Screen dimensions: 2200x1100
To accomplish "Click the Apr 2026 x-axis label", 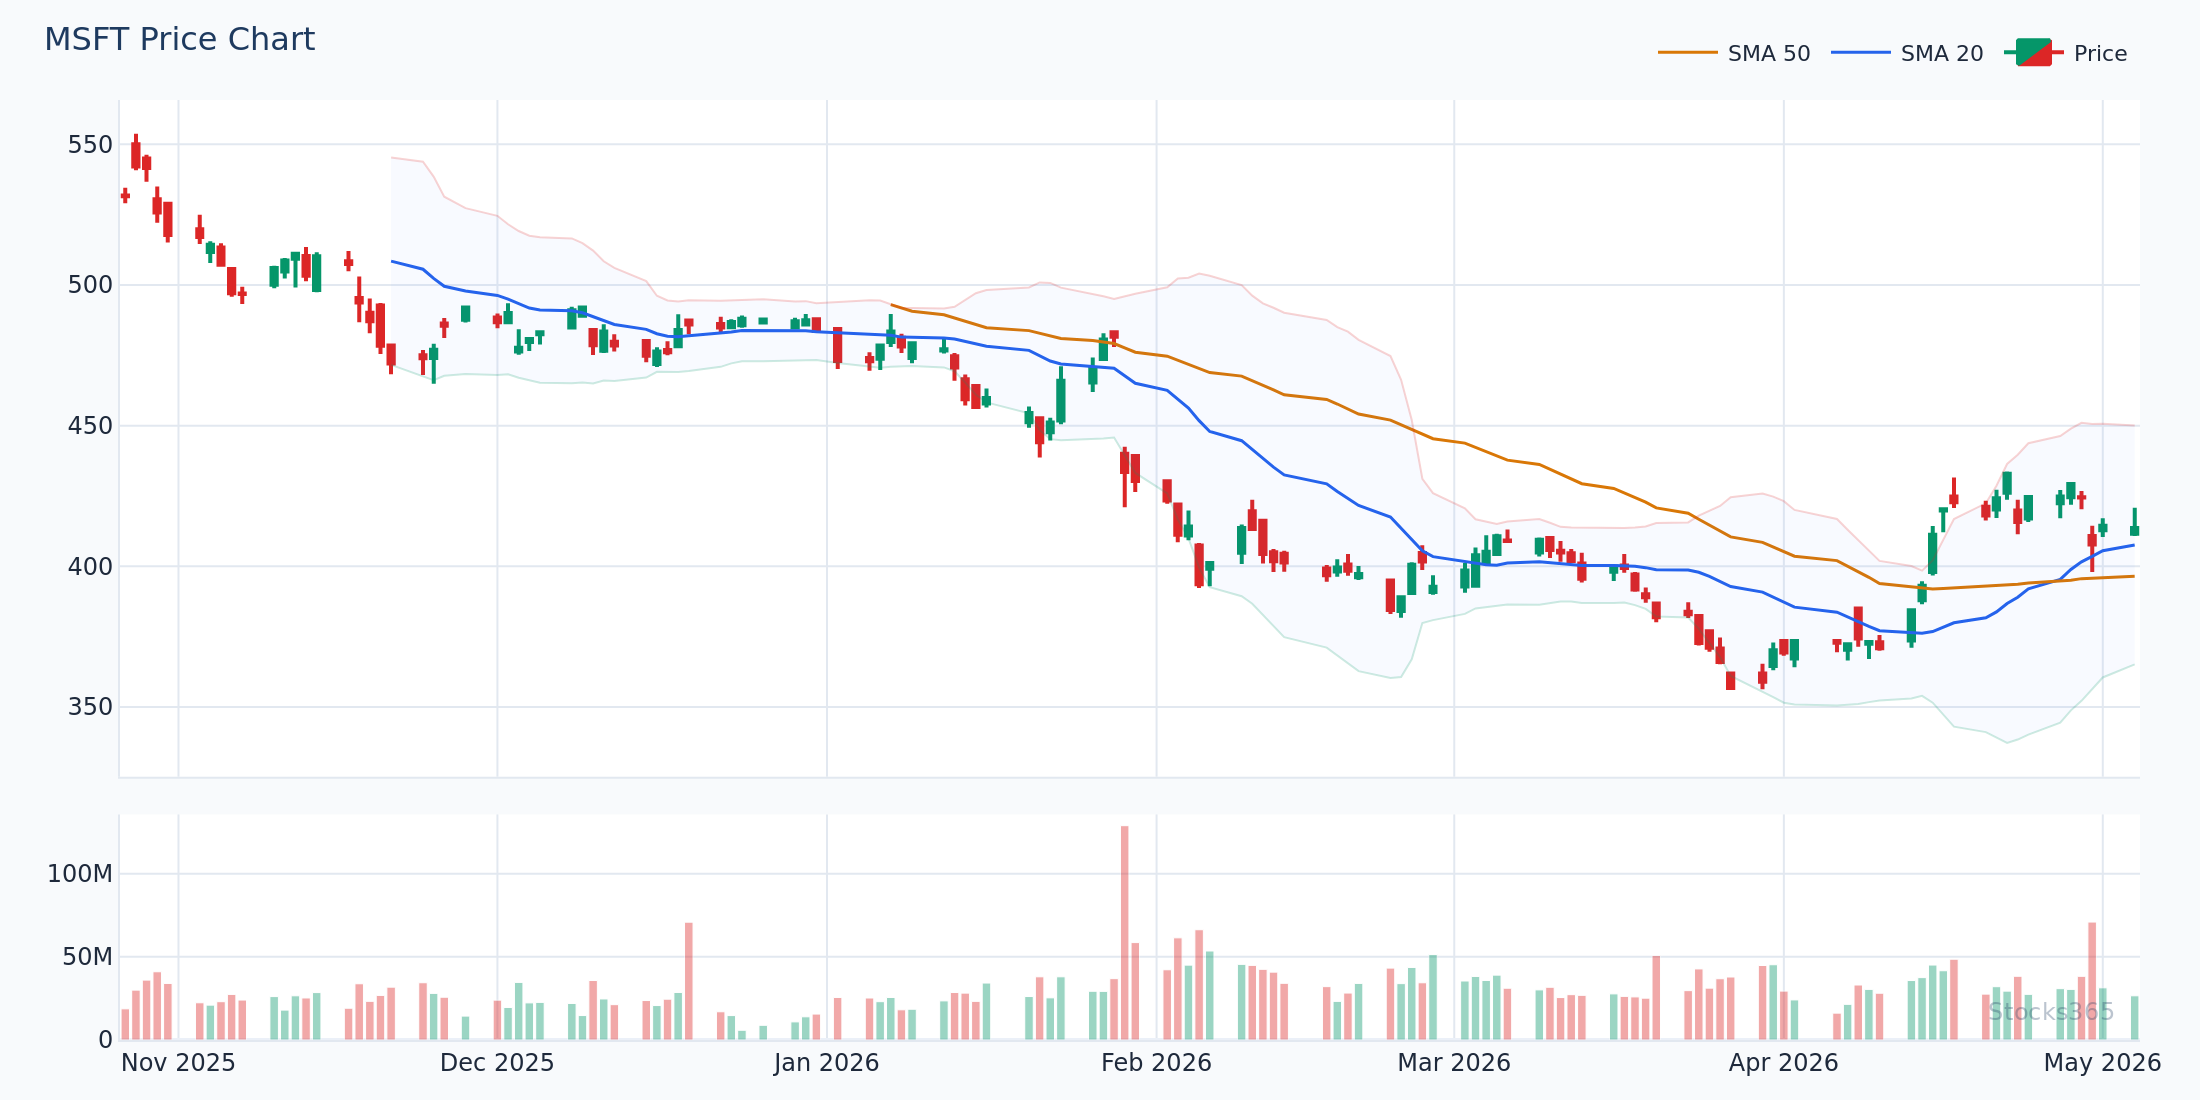I will [x=1783, y=1063].
